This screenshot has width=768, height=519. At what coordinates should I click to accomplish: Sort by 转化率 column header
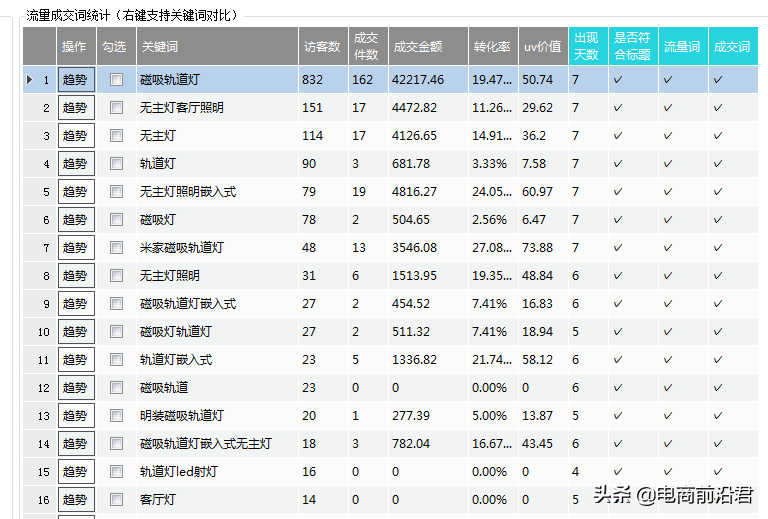tap(494, 47)
